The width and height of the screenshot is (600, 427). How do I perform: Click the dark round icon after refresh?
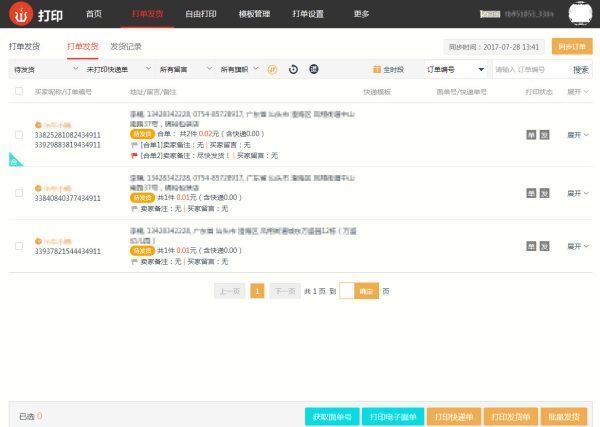tap(313, 69)
